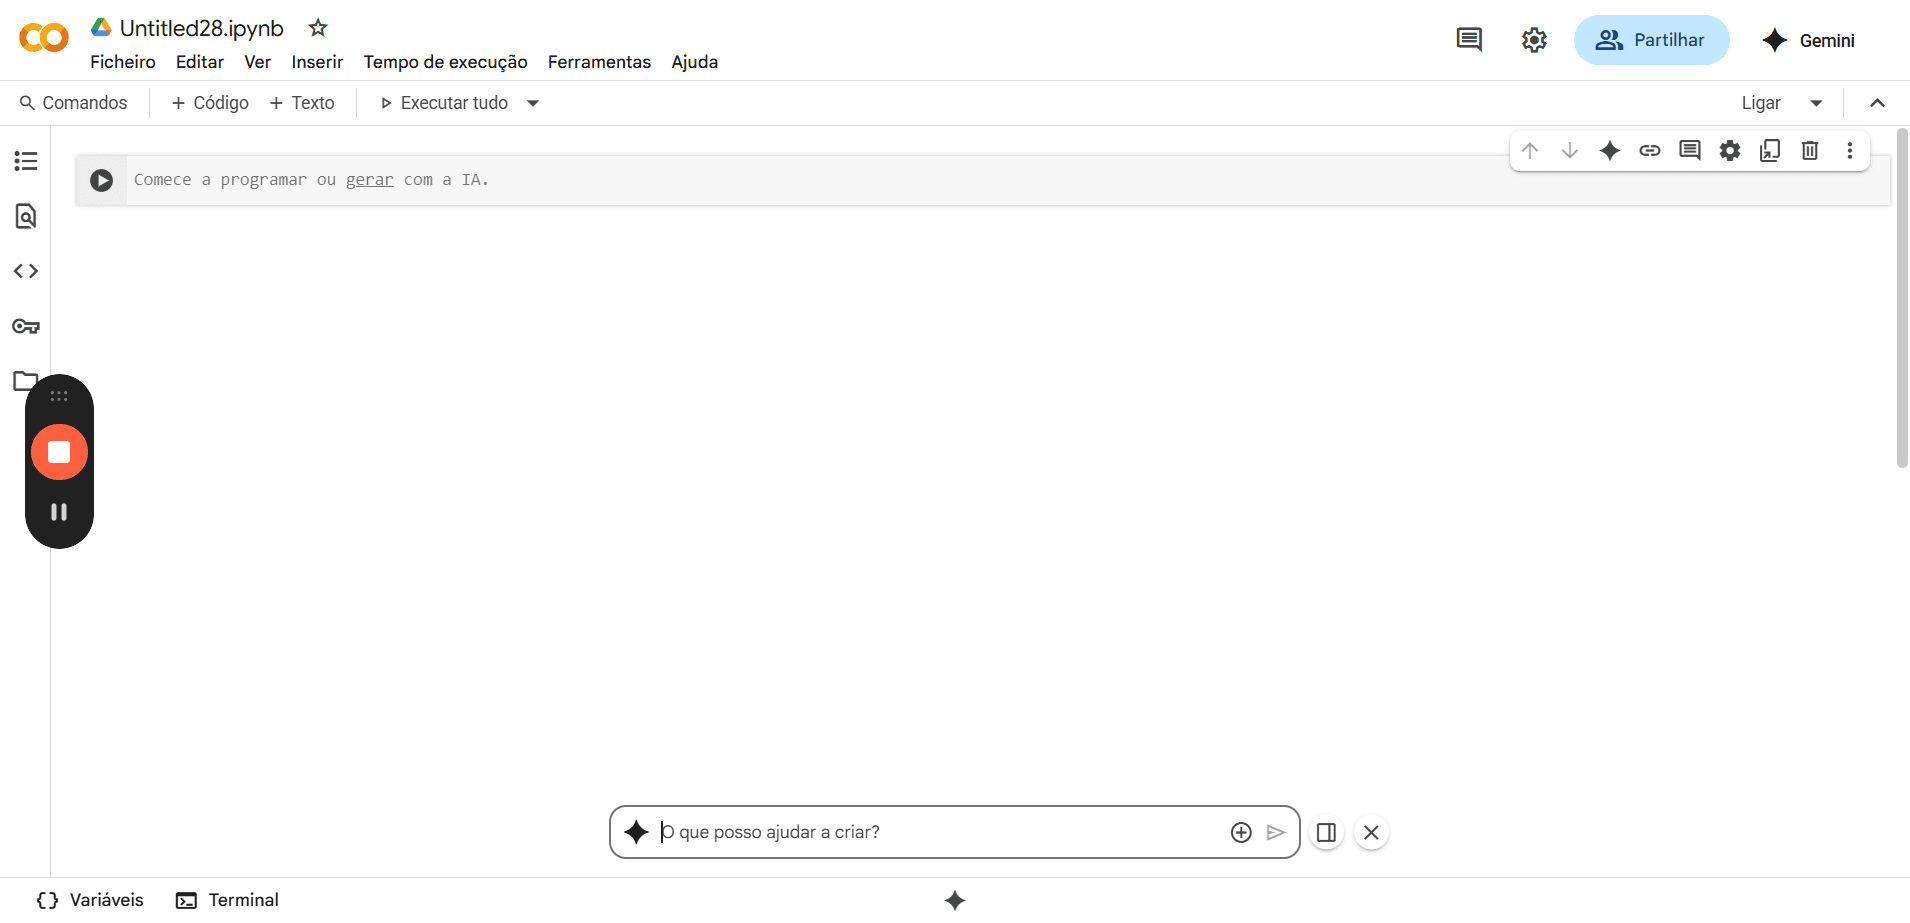Screen dimensions: 1910x923
Task: Open the Terminal panel
Action: pos(228,900)
